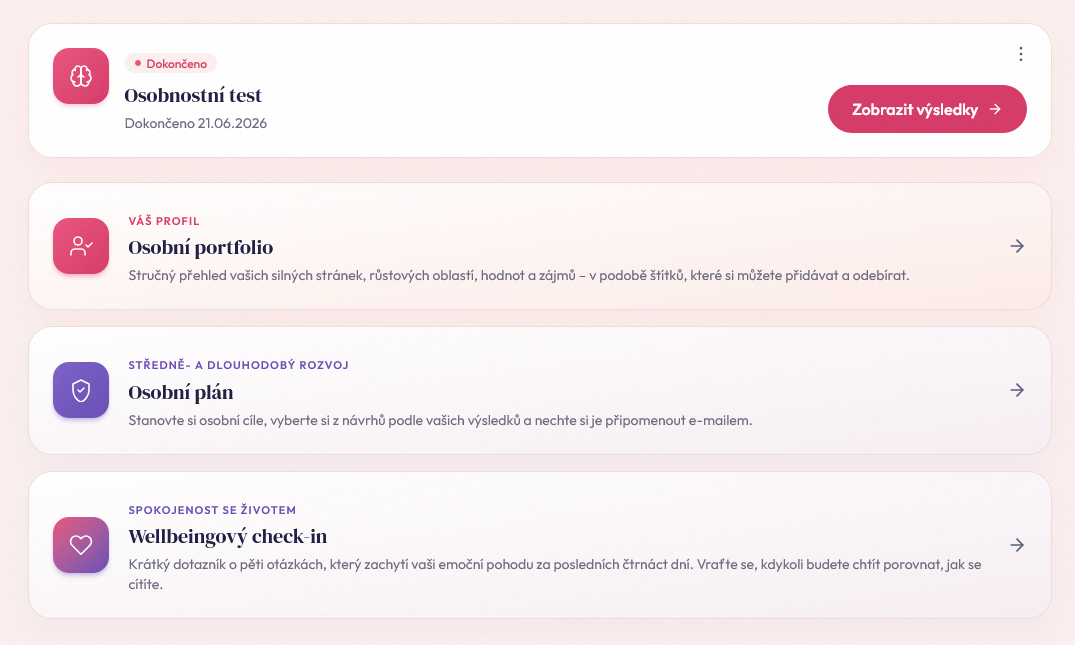Click the arrow inside Zobrazit výsledky button
Screen dimensions: 1075x645
(x=995, y=109)
